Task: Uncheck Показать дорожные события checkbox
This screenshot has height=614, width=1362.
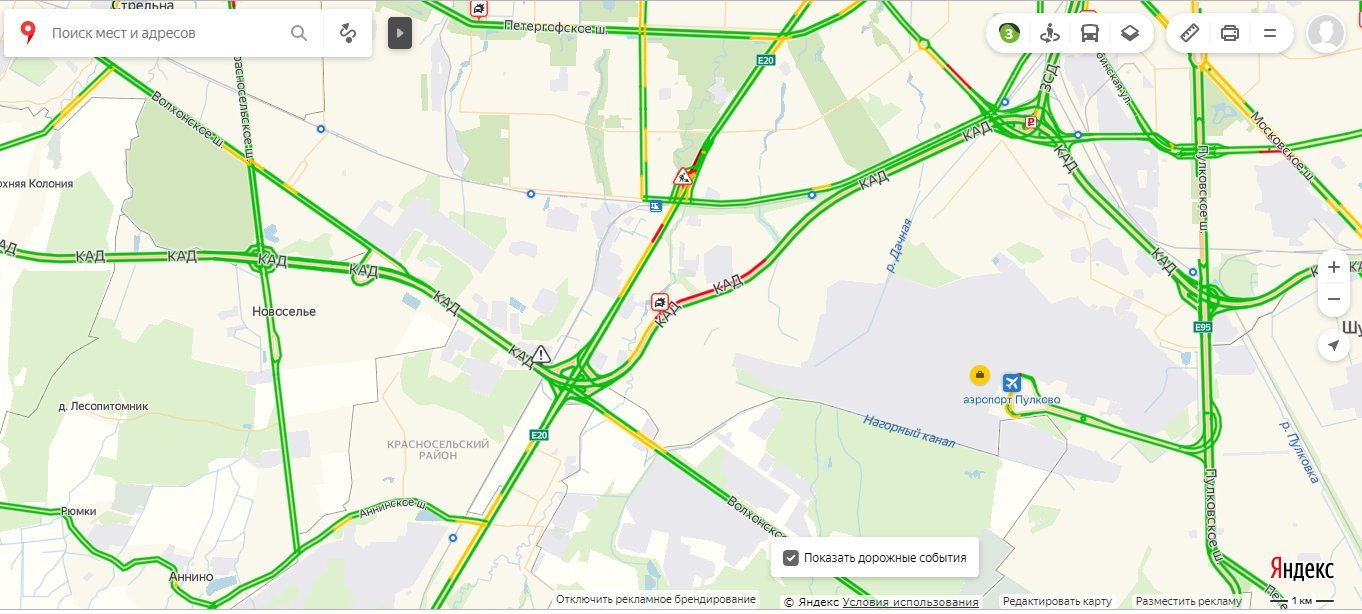Action: coord(791,558)
